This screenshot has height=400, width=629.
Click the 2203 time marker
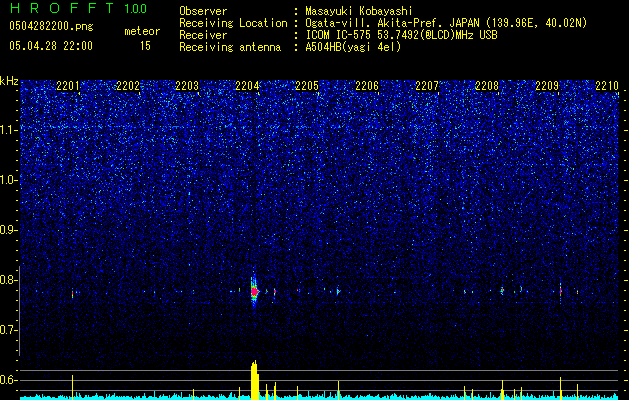pyautogui.click(x=187, y=85)
